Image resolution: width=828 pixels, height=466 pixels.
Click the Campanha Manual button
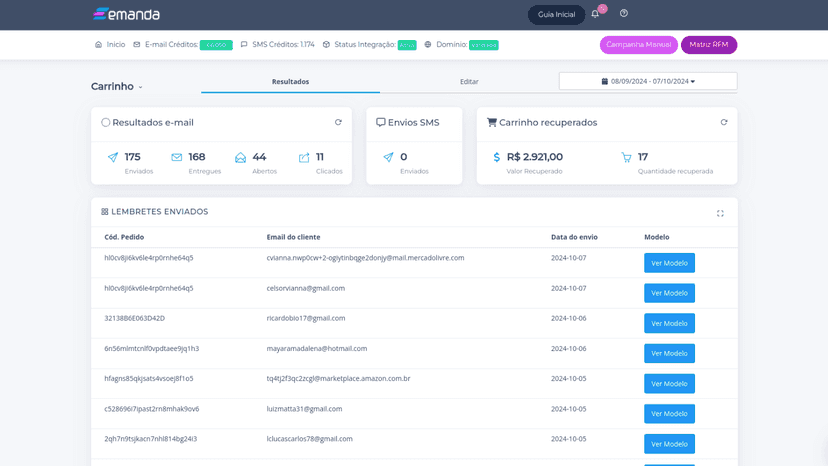(x=638, y=45)
